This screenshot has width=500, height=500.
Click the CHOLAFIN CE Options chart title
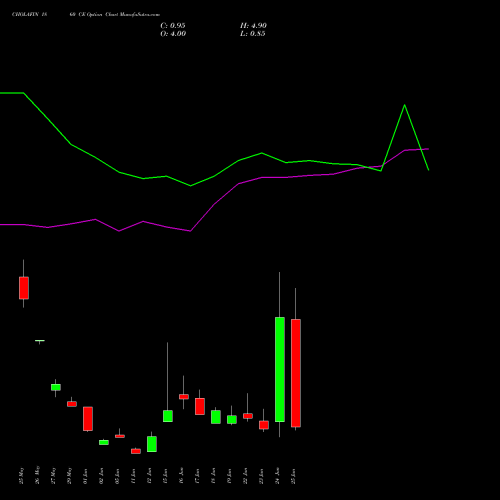pos(86,15)
